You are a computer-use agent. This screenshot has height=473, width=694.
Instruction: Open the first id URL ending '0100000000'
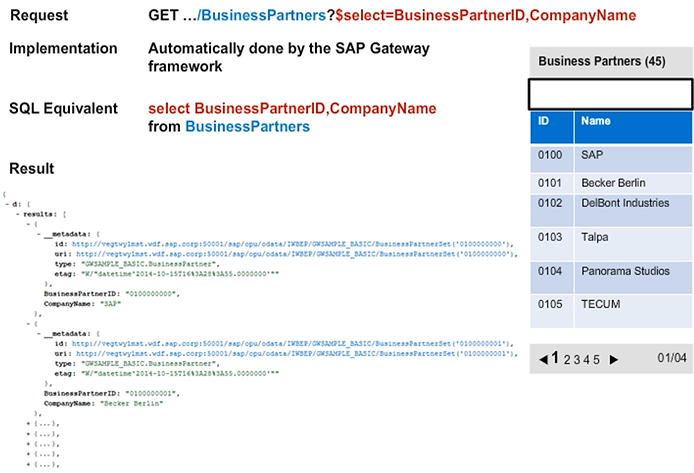[282, 243]
